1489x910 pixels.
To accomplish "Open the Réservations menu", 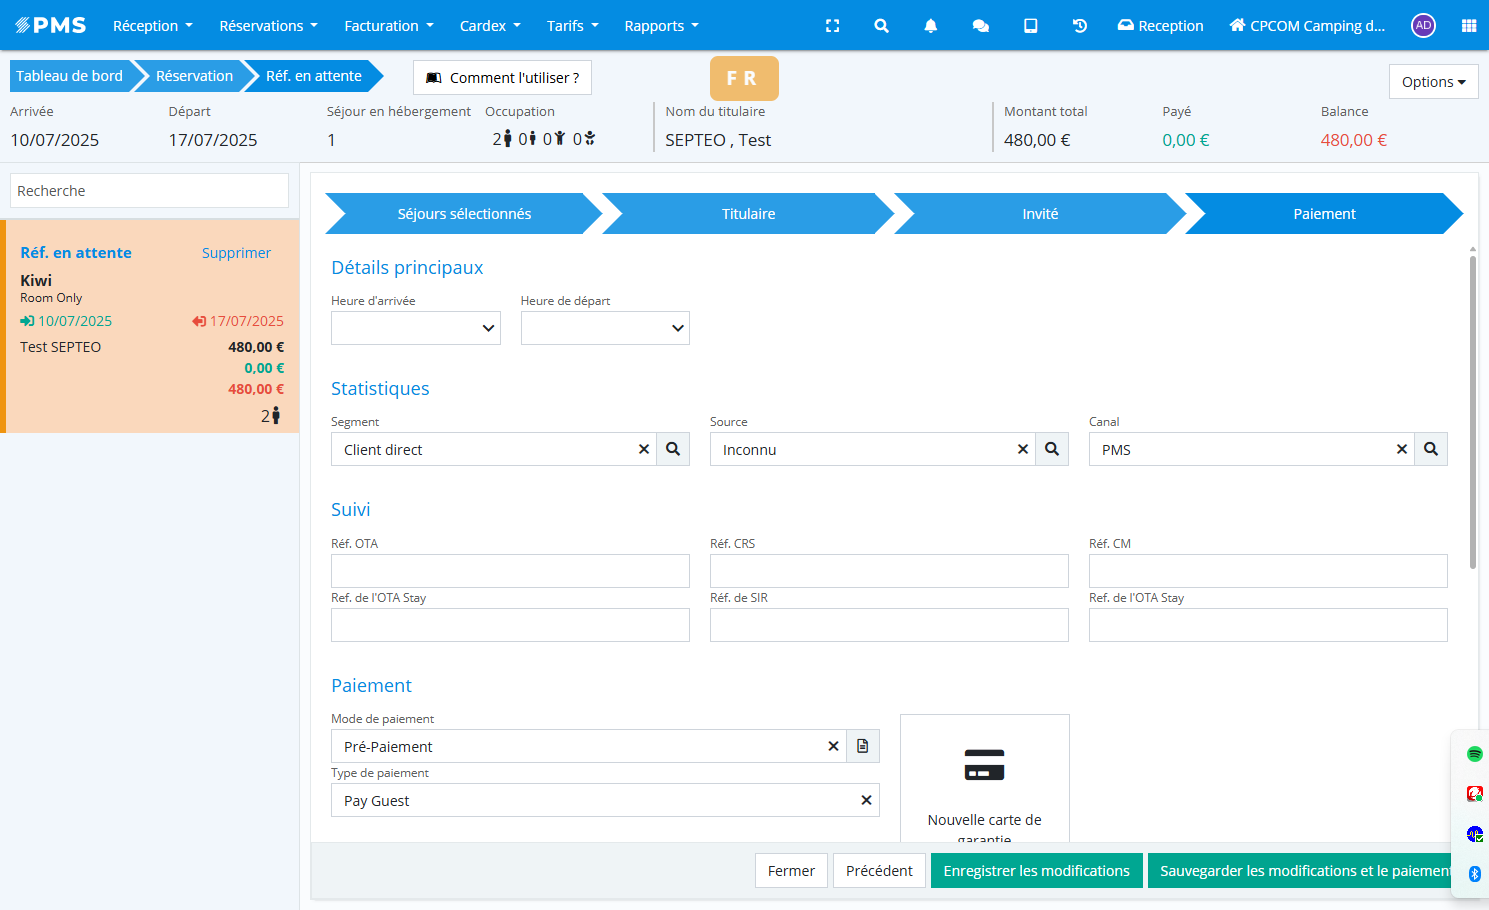I will 268,26.
